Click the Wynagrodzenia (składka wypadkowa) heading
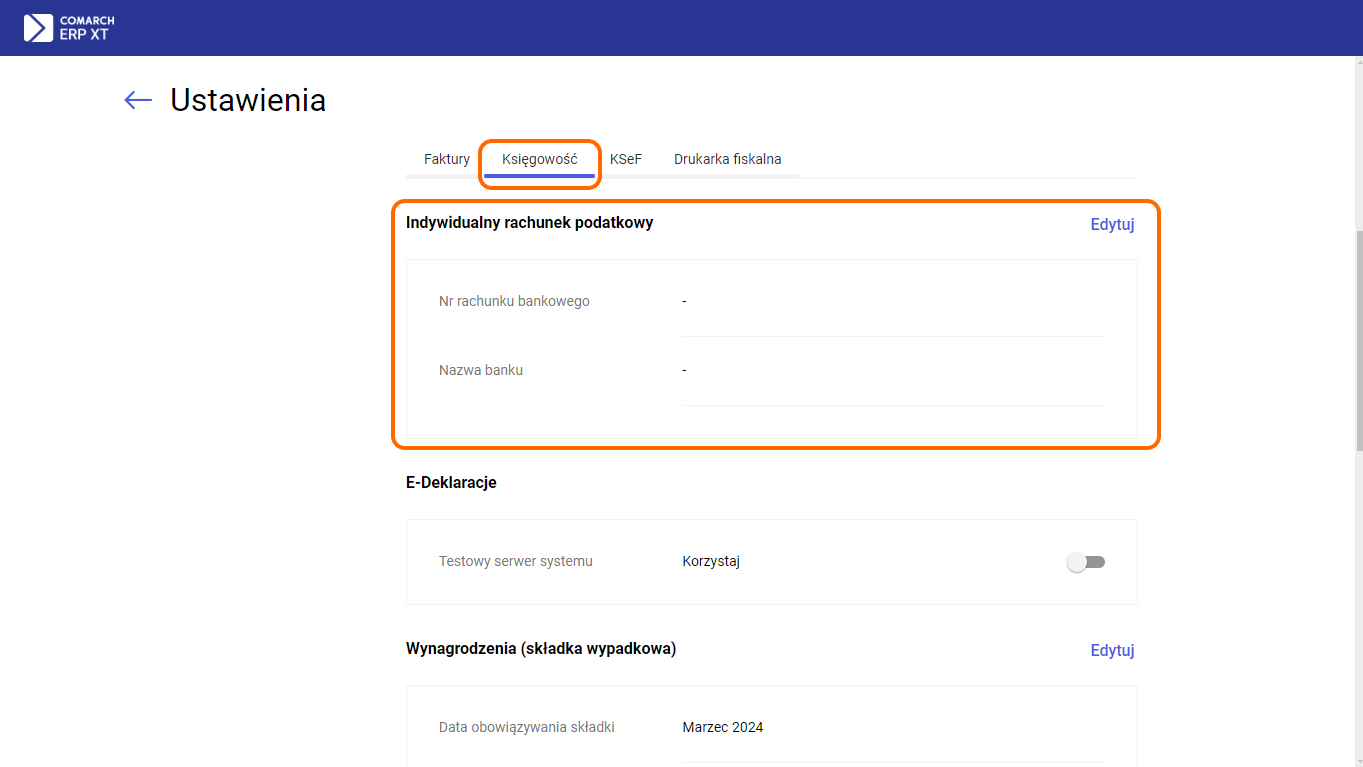 541,648
